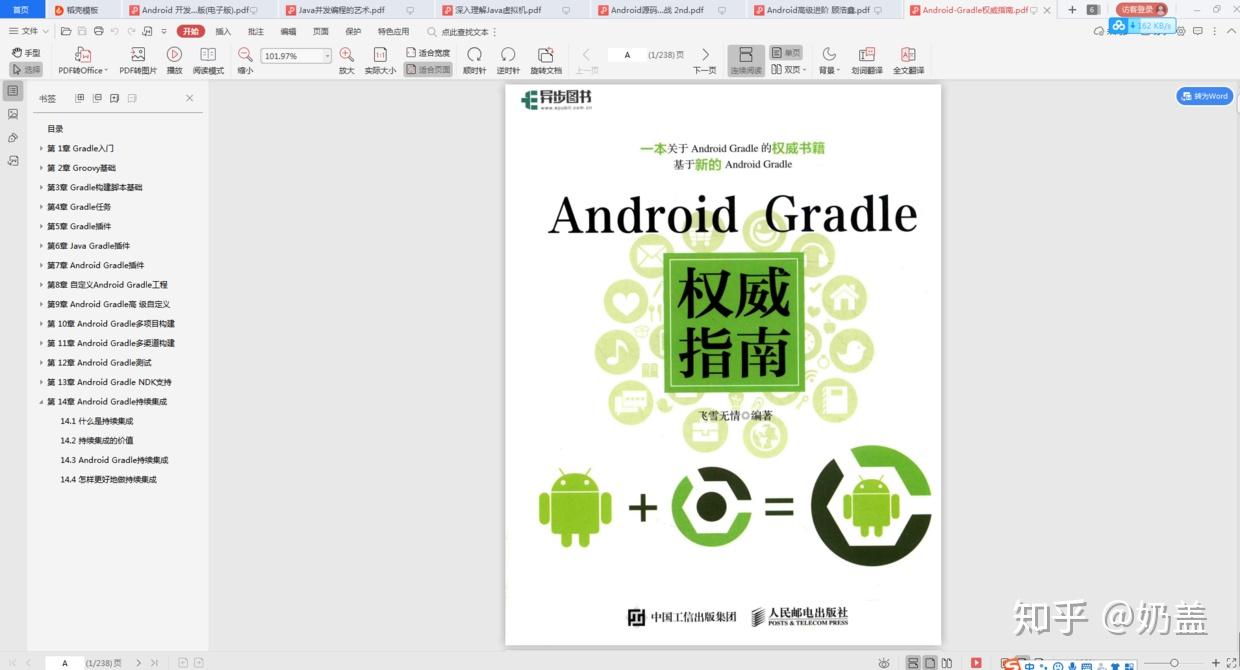Close the 书签 bookmarks panel
The image size is (1240, 670).
(190, 98)
